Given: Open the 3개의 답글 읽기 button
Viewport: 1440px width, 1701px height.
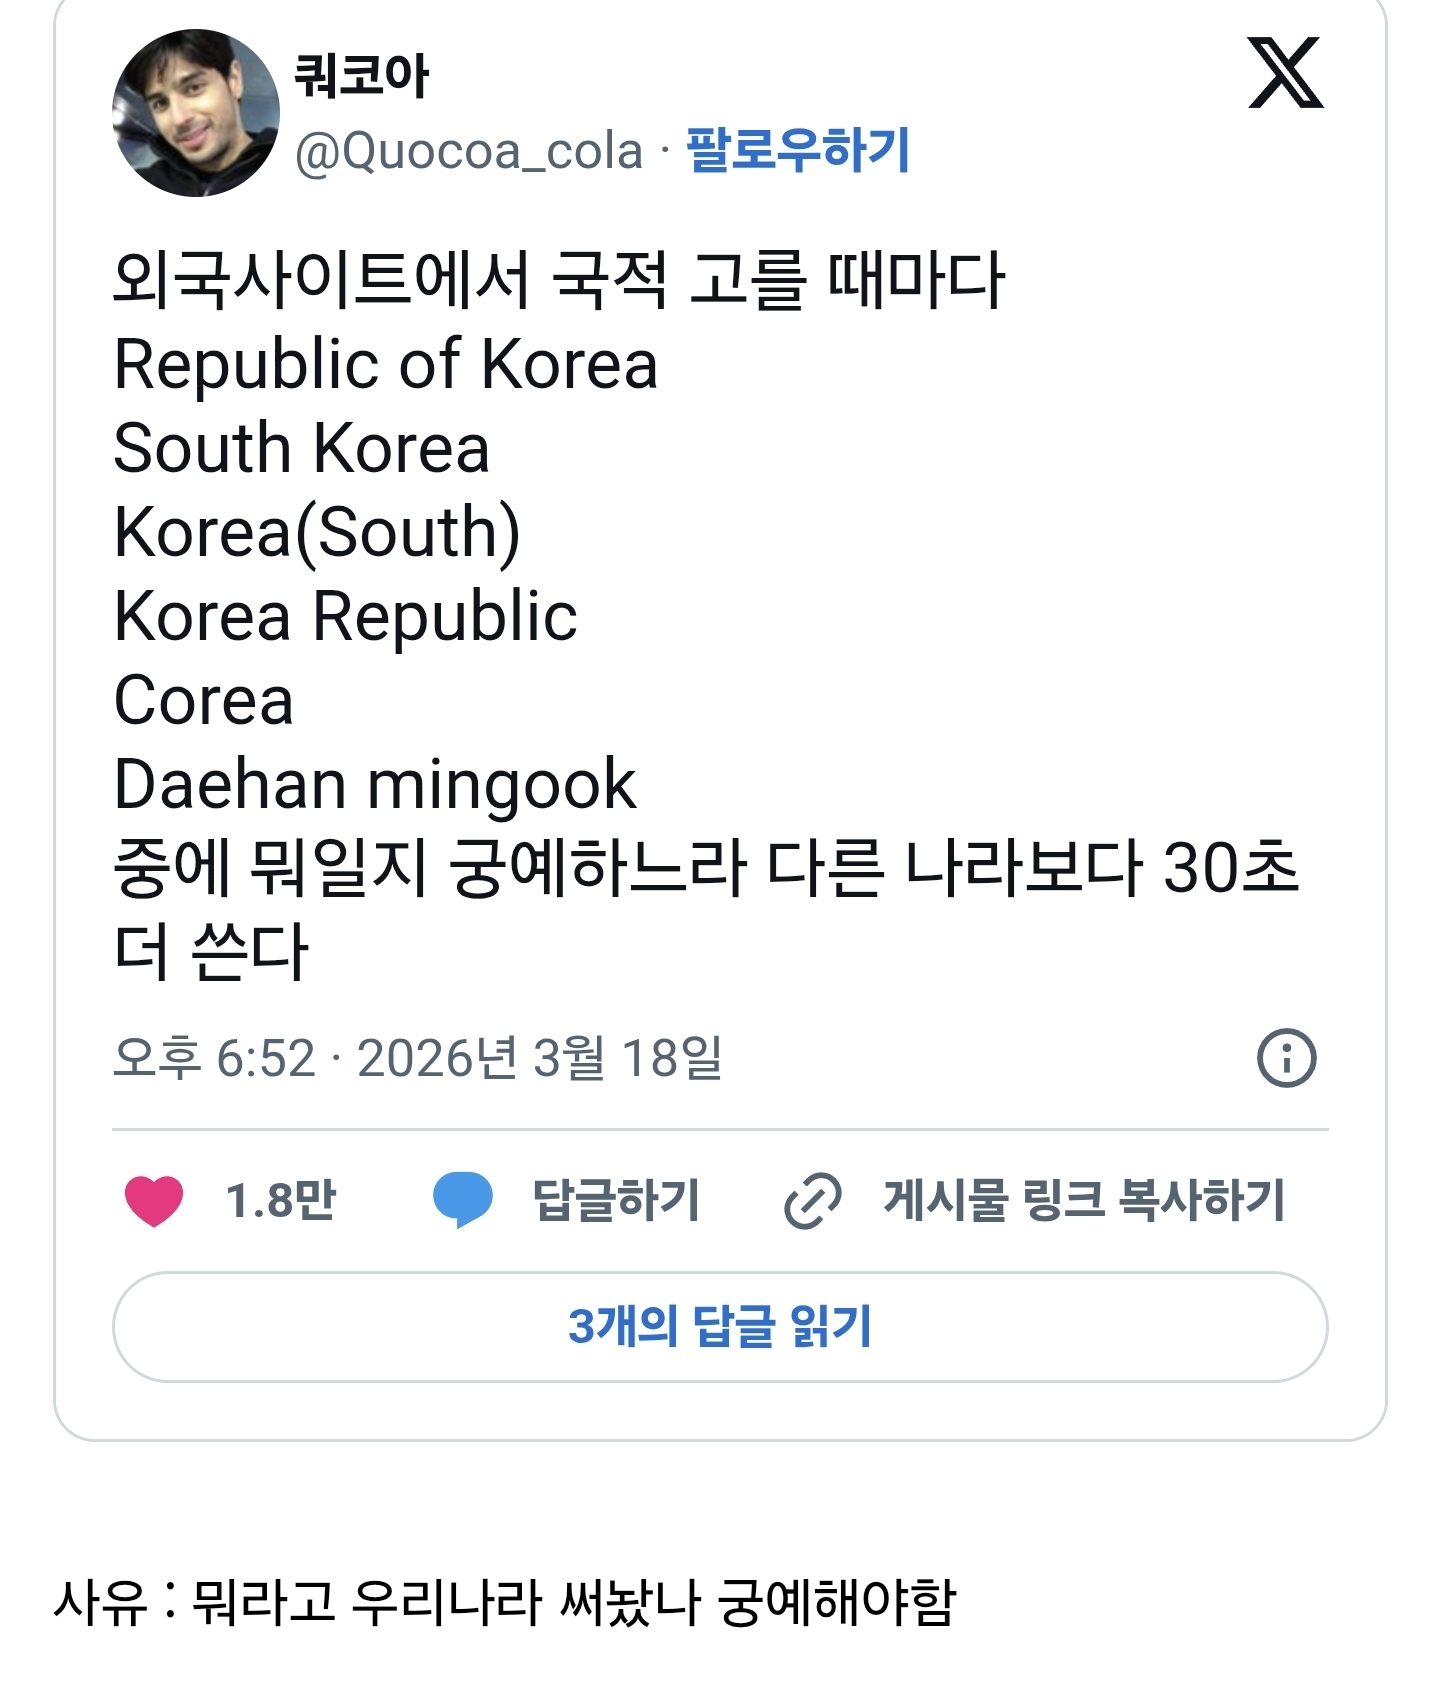Looking at the screenshot, I should (x=720, y=1327).
